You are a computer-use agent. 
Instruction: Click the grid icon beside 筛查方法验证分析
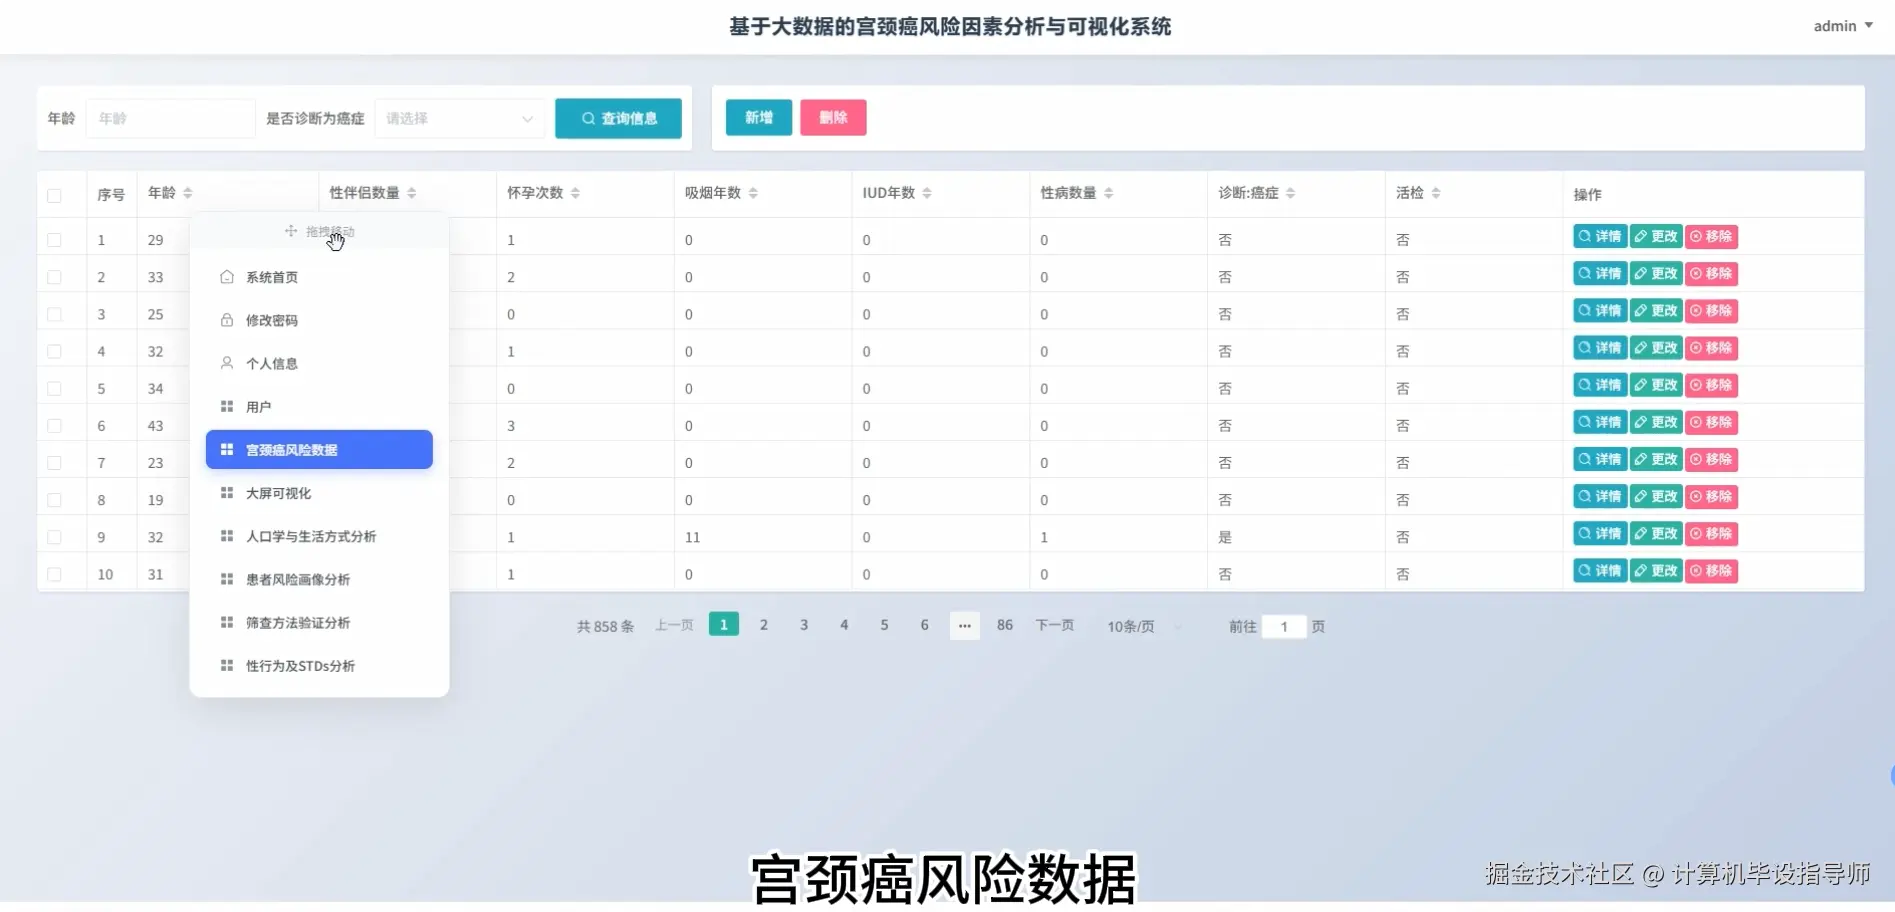[x=227, y=622]
